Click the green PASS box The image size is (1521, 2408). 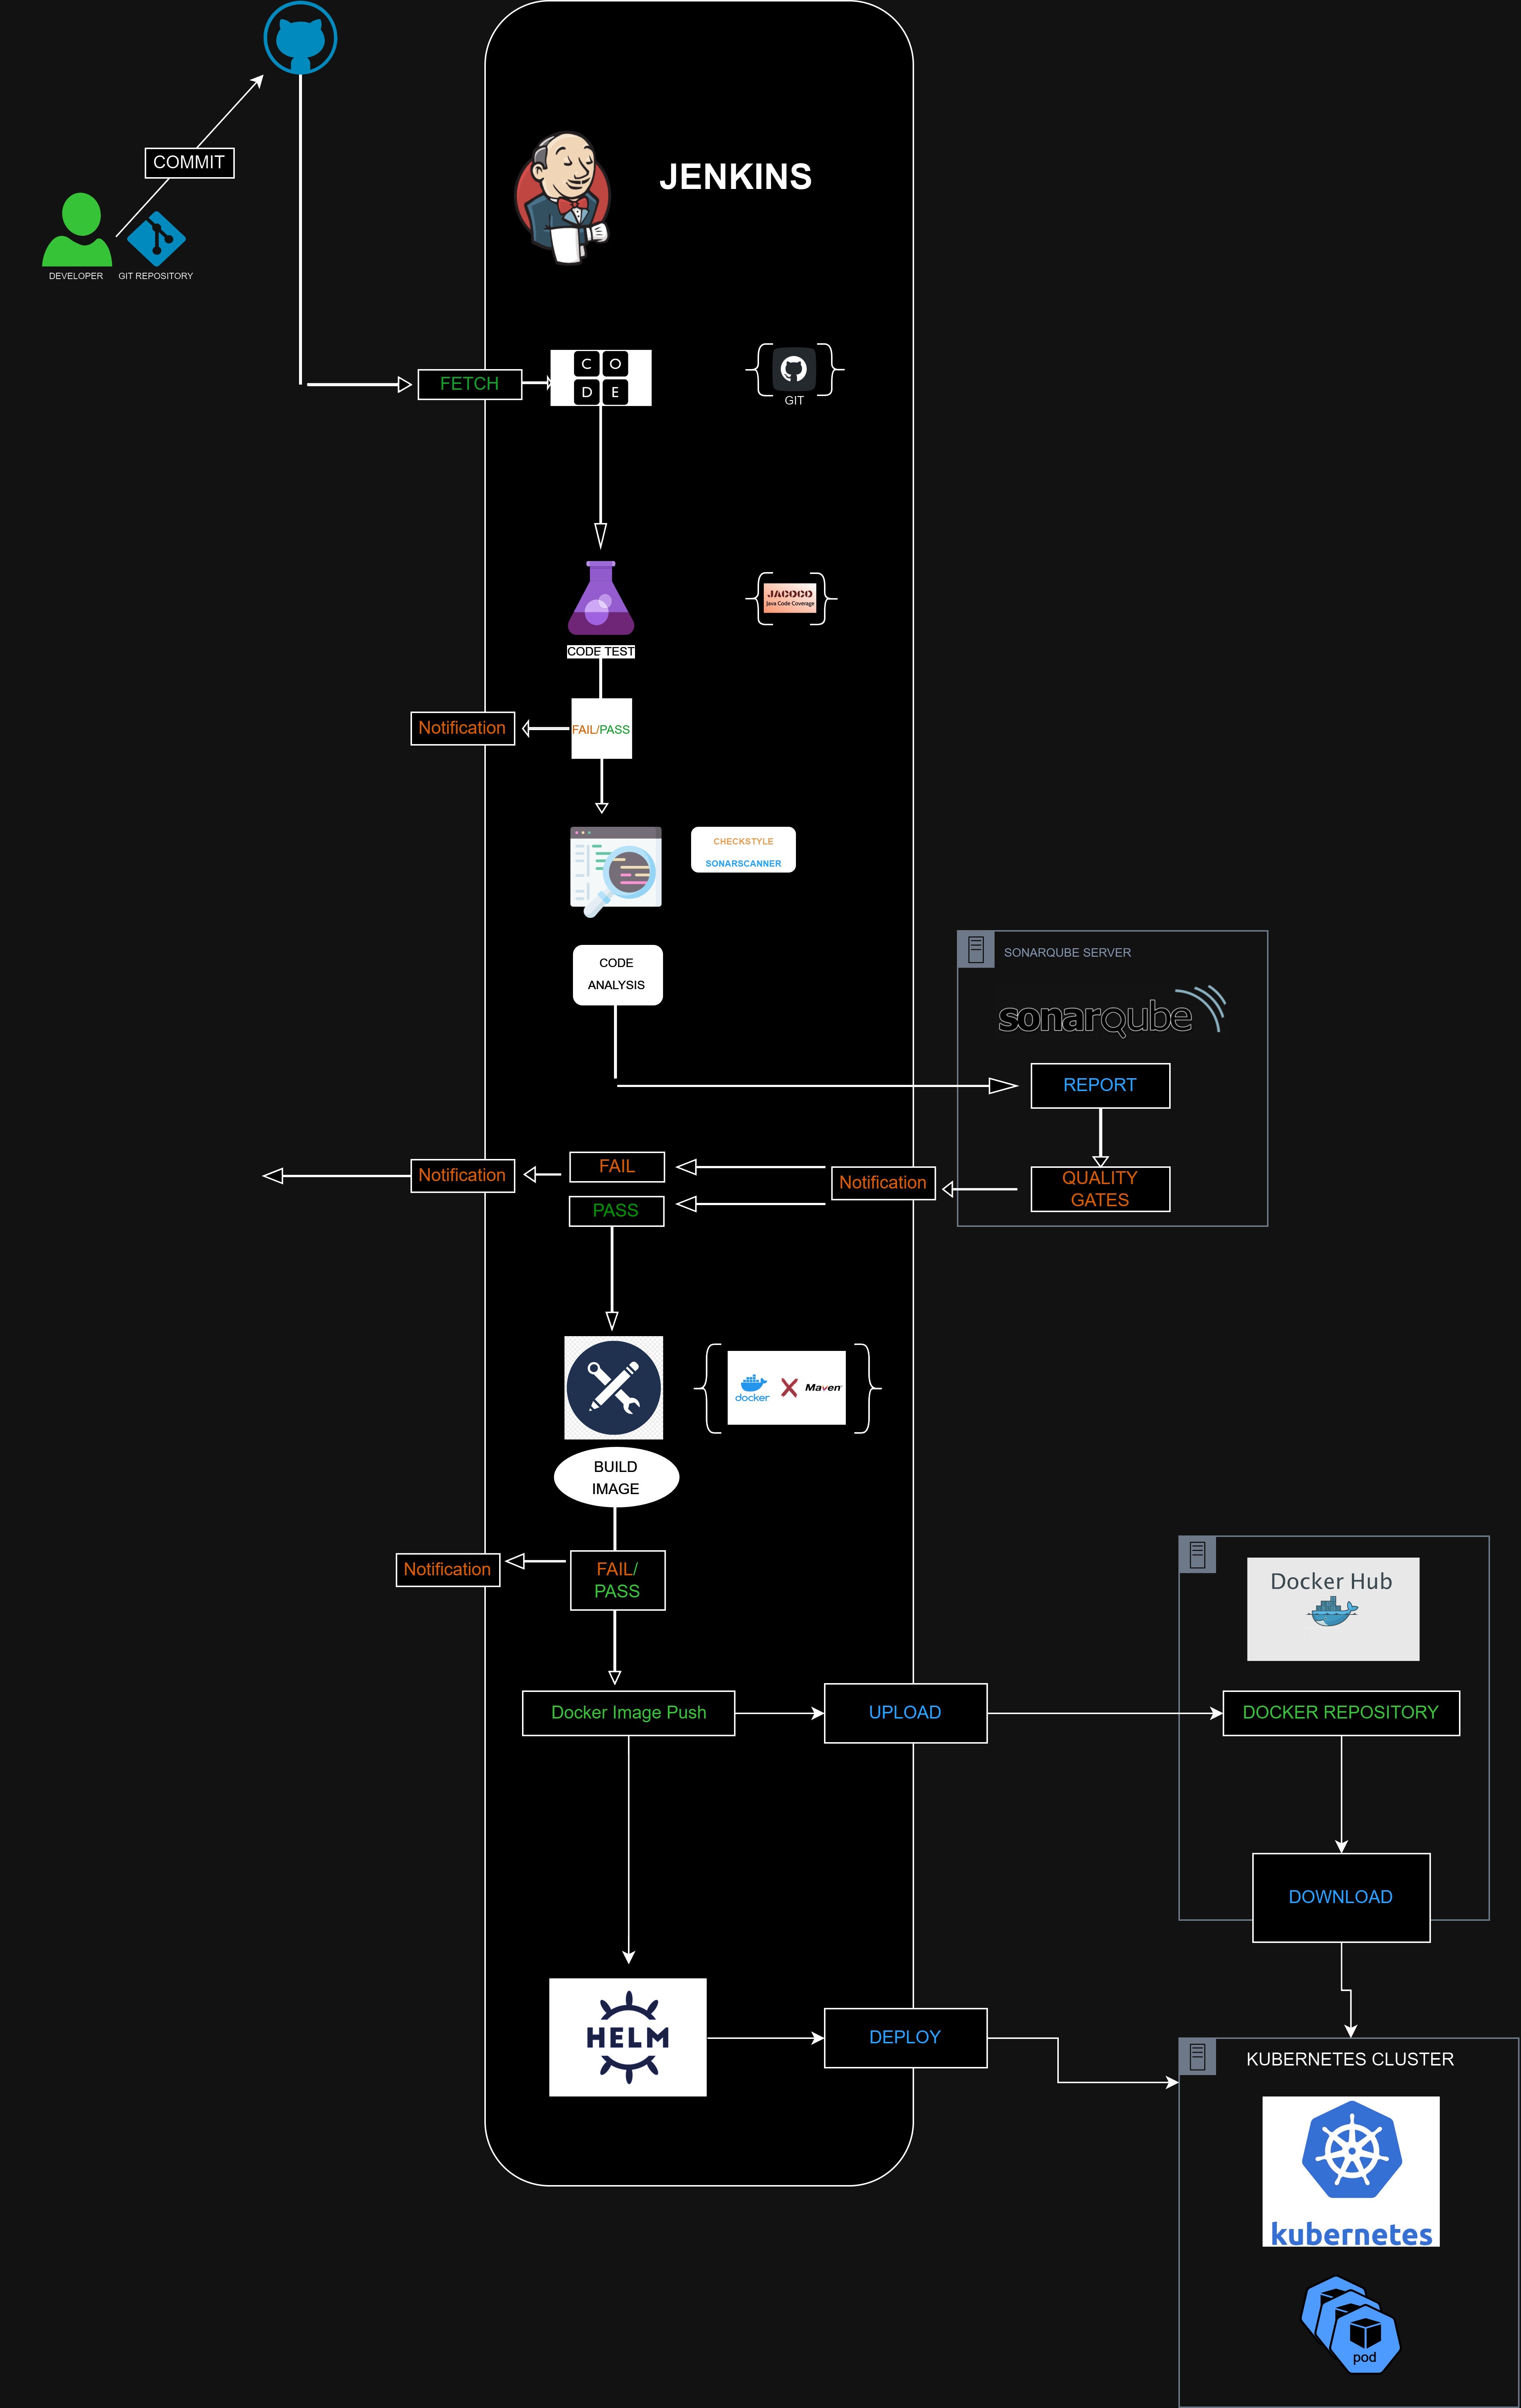(617, 1211)
